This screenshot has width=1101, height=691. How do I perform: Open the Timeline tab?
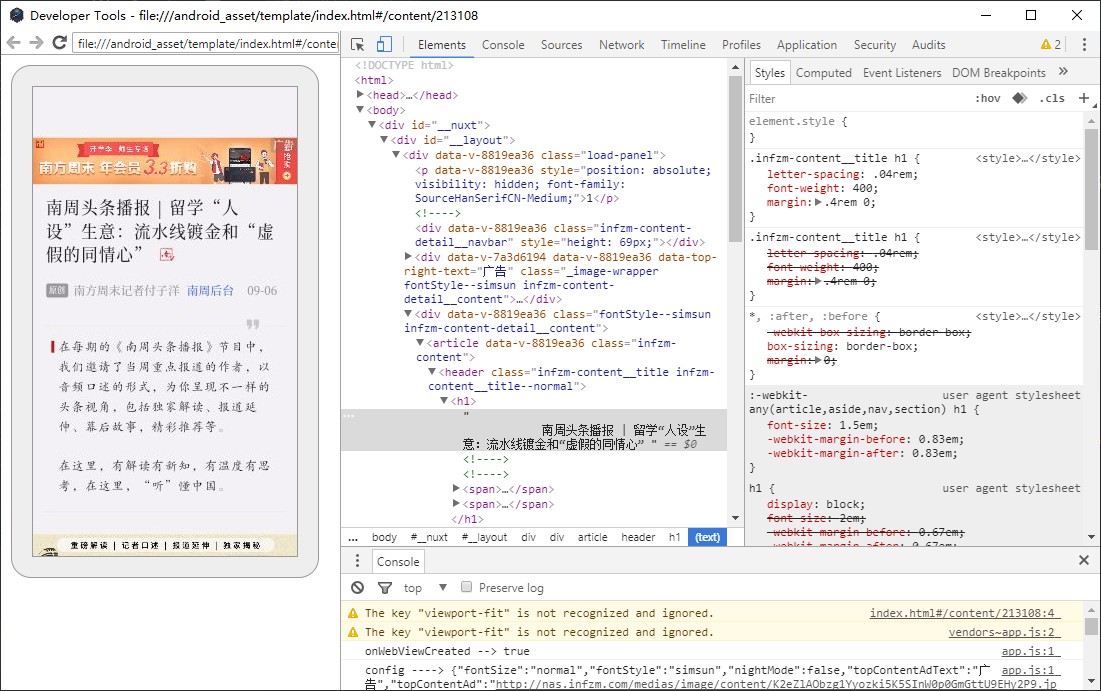(x=683, y=44)
